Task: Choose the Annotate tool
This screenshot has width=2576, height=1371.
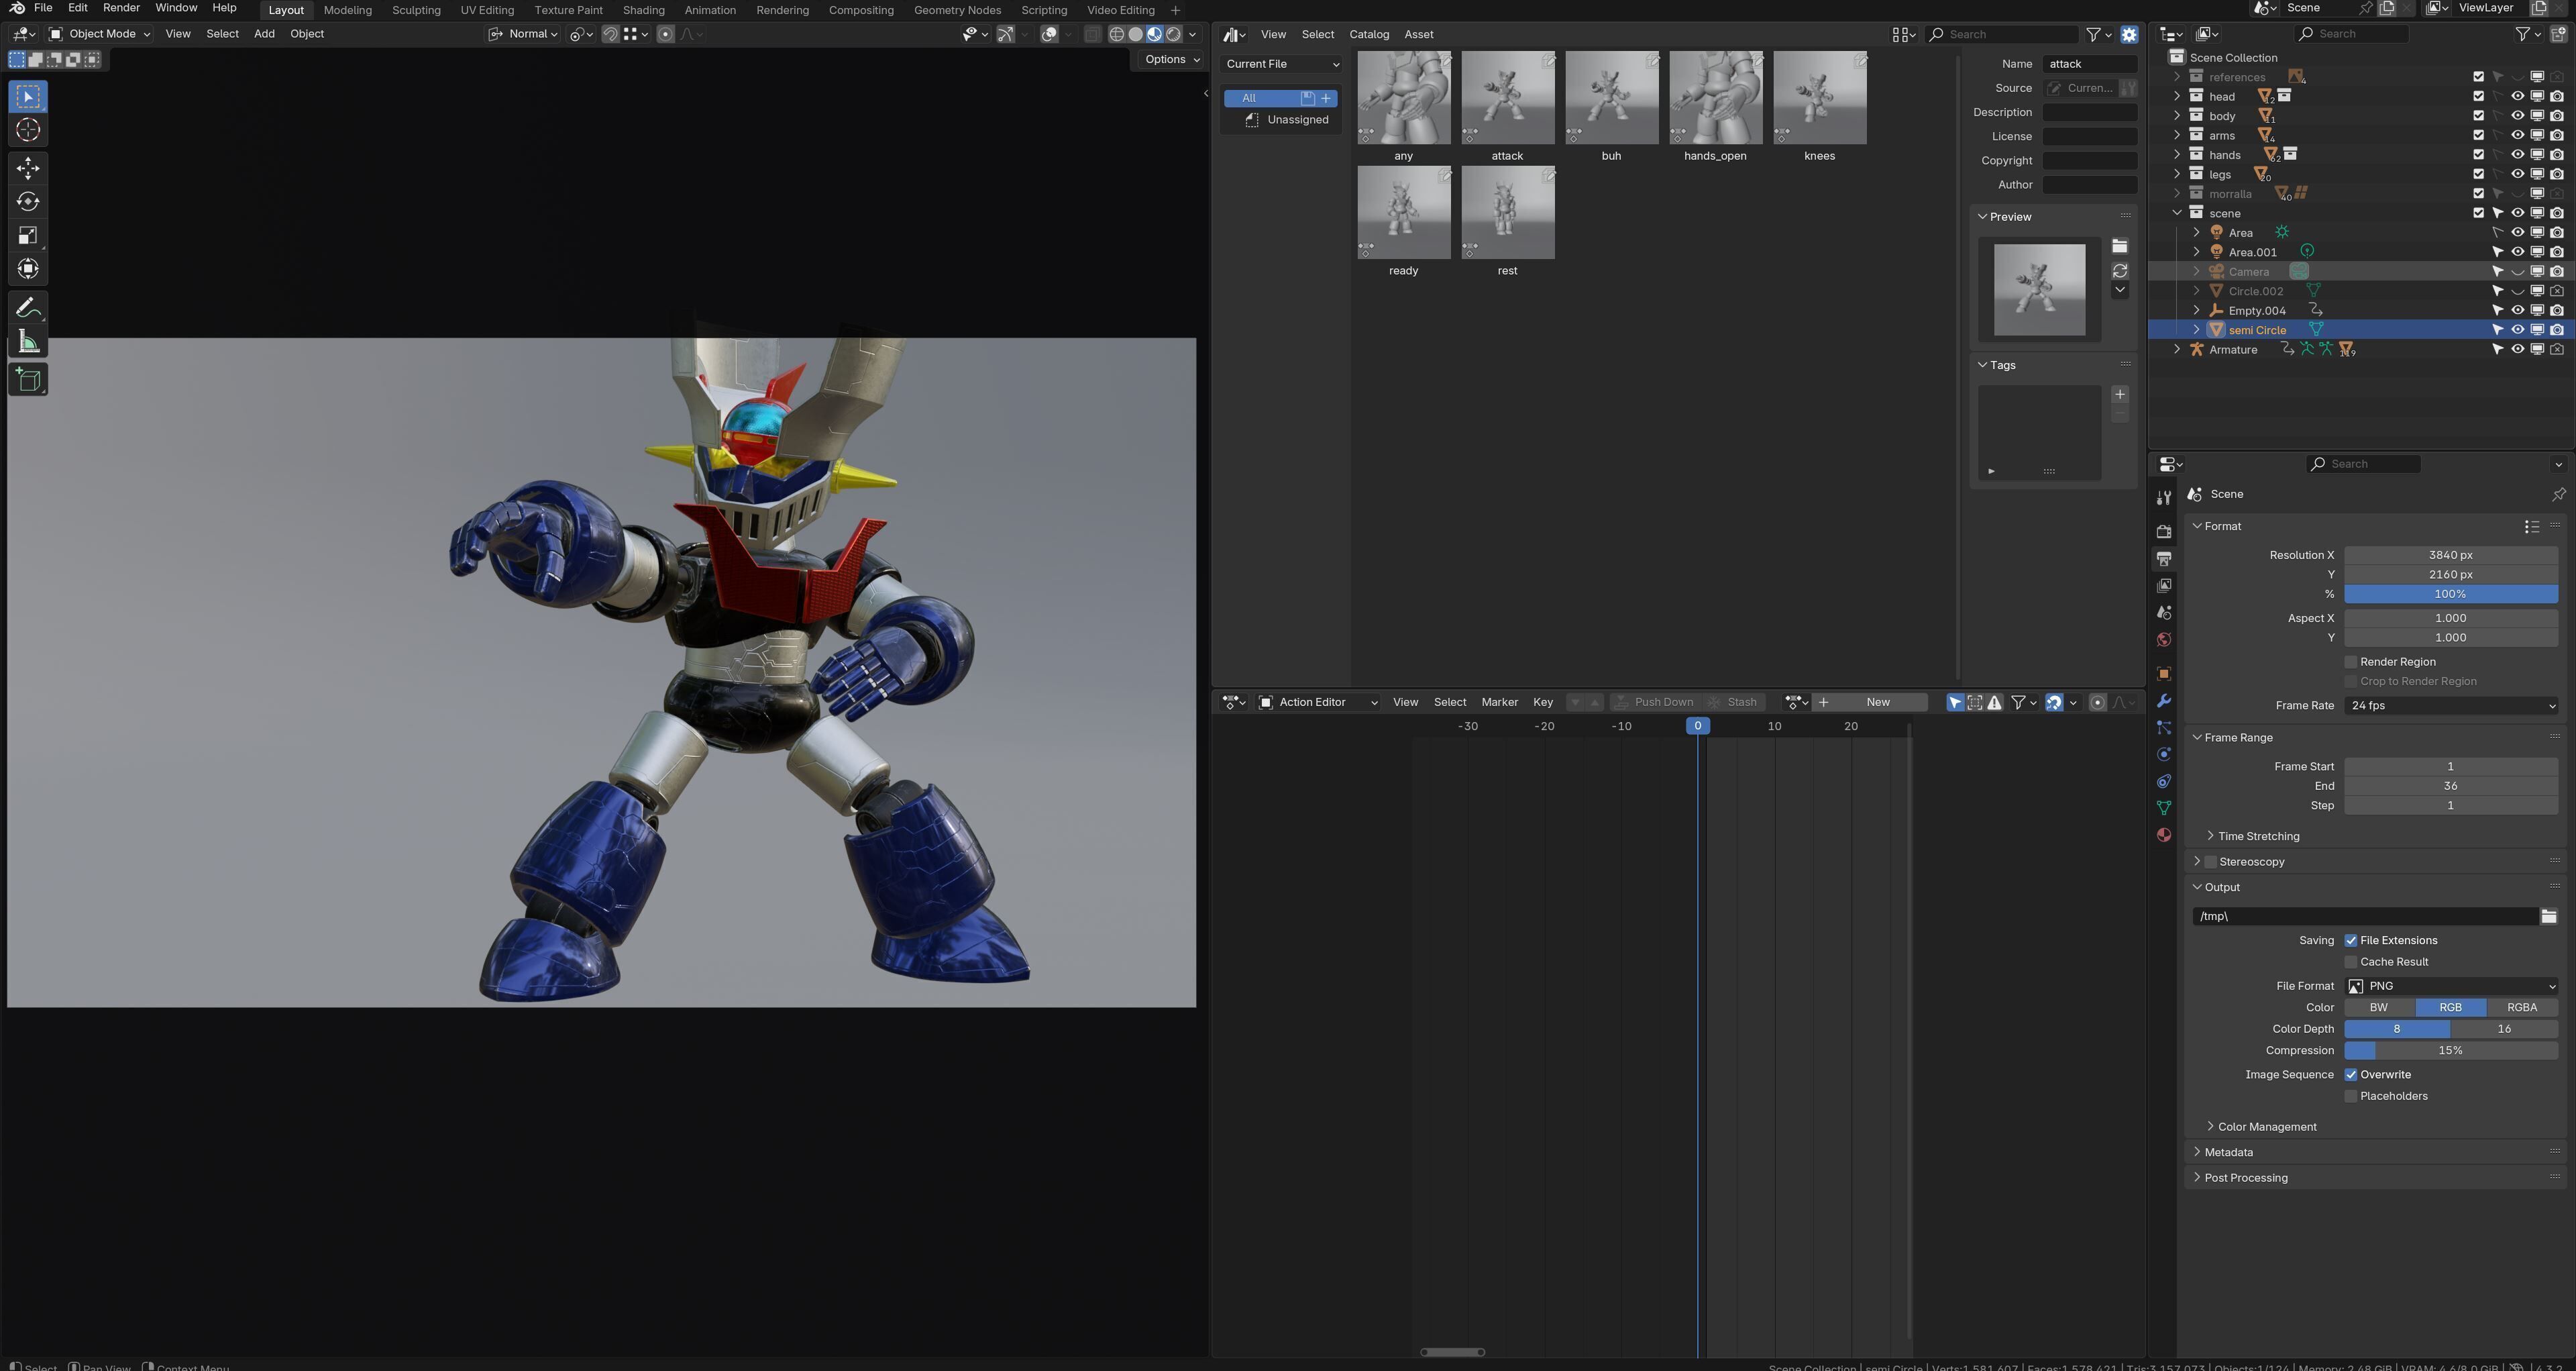Action: pyautogui.click(x=28, y=308)
